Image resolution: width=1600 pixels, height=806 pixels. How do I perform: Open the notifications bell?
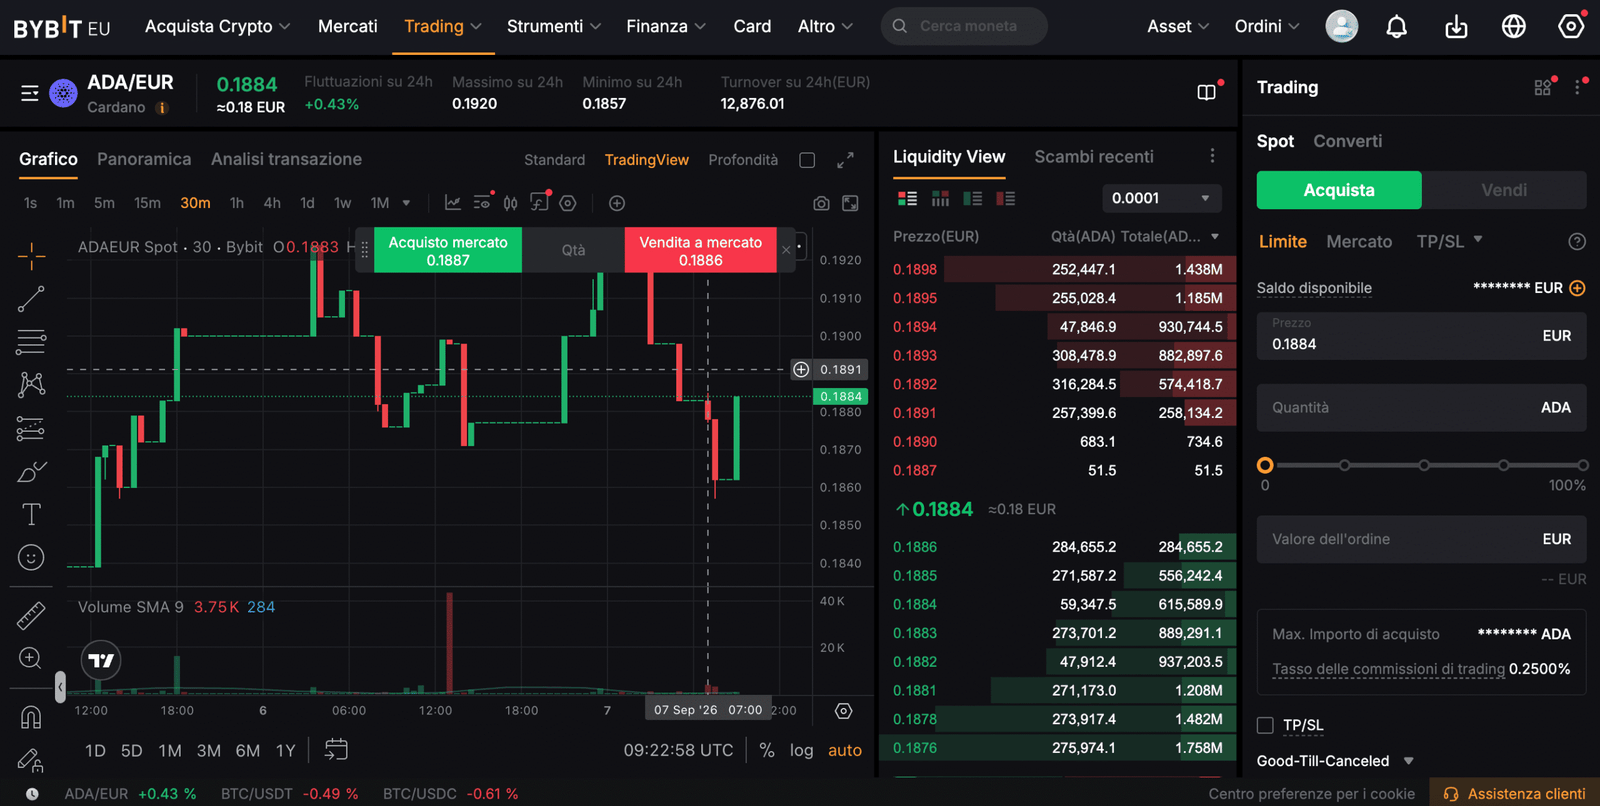click(1397, 27)
